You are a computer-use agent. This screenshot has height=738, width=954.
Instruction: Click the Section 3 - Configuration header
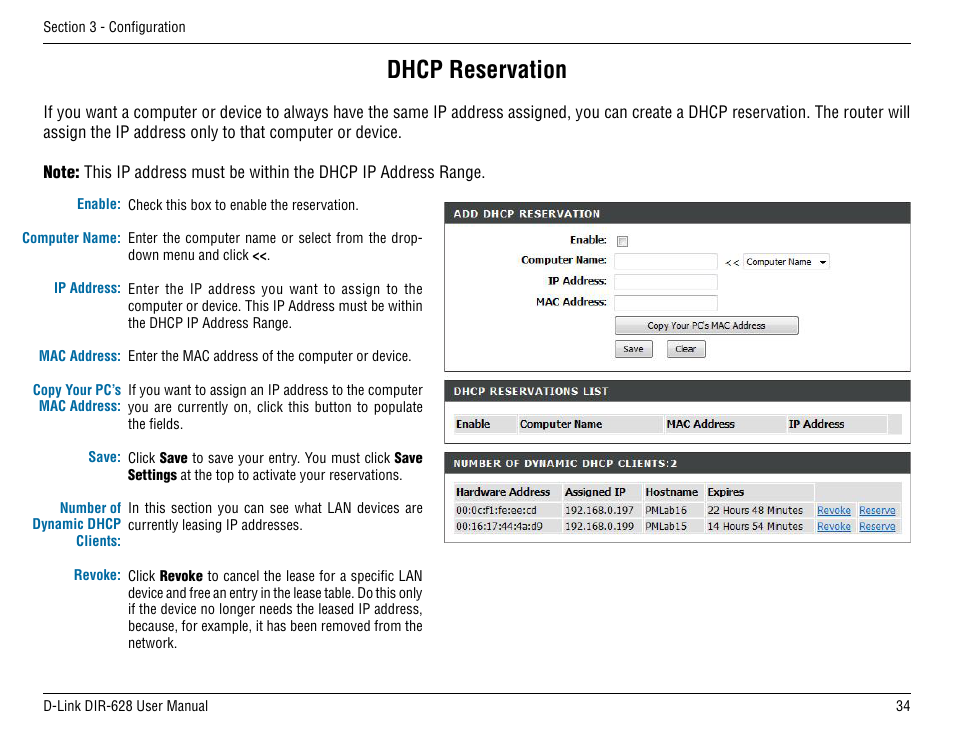[114, 27]
